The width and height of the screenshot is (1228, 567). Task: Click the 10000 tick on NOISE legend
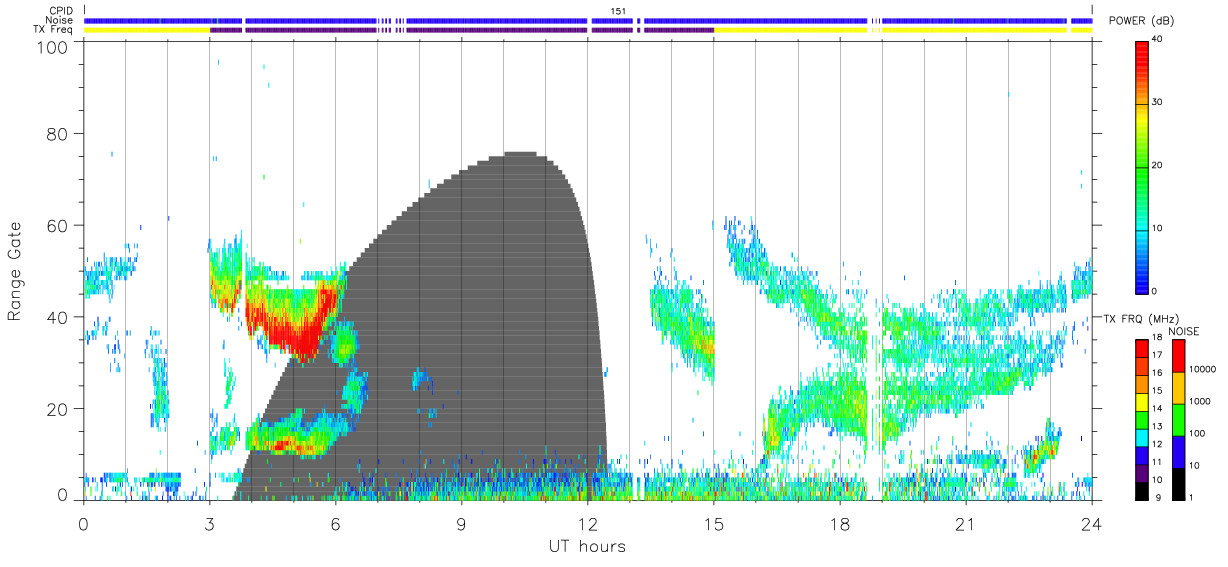pos(1204,369)
